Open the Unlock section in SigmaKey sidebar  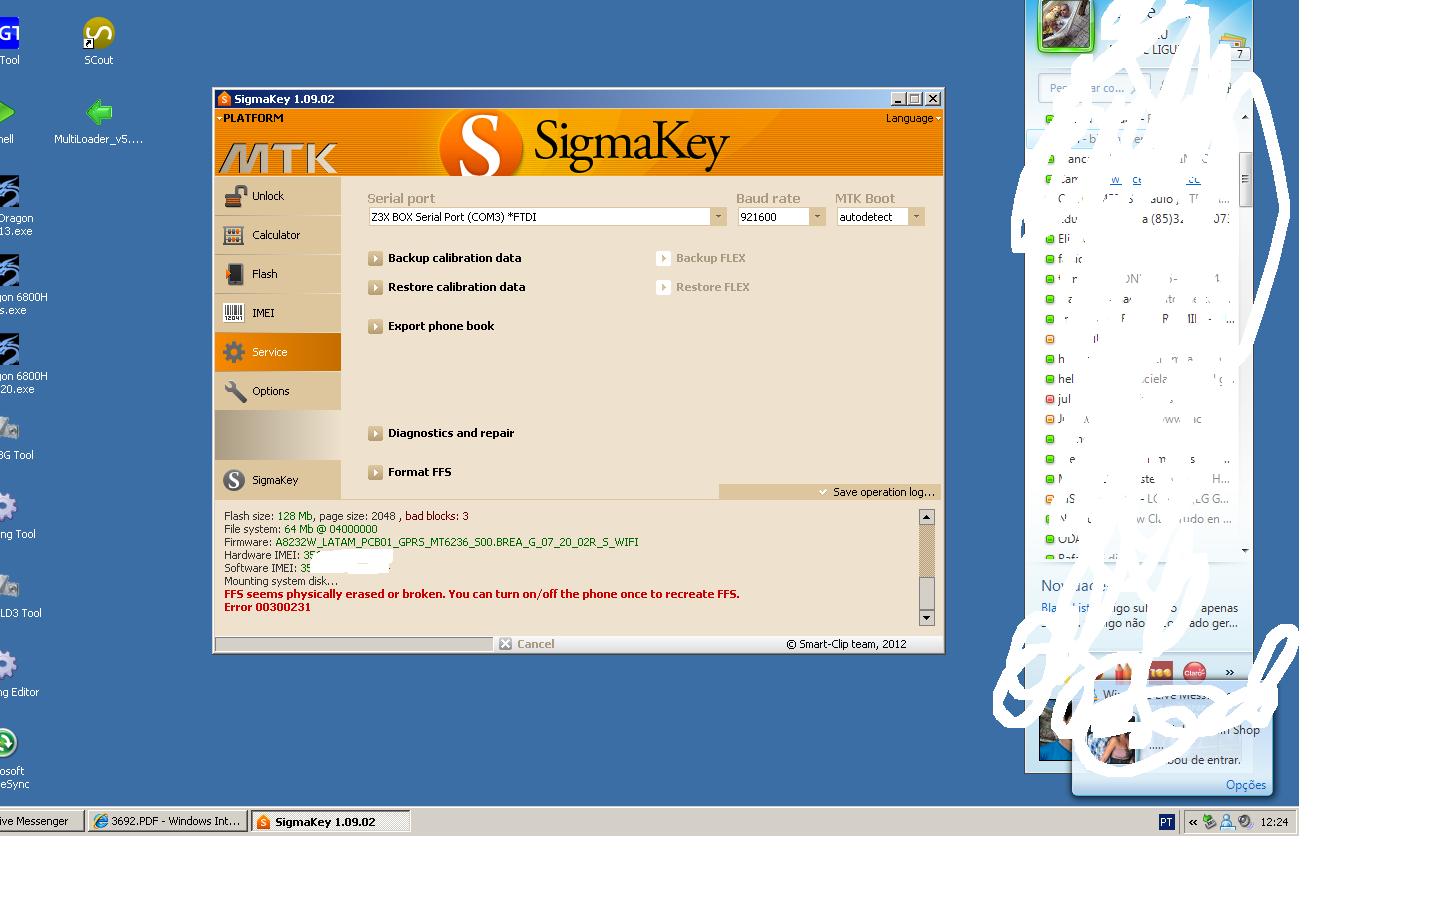[x=278, y=196]
